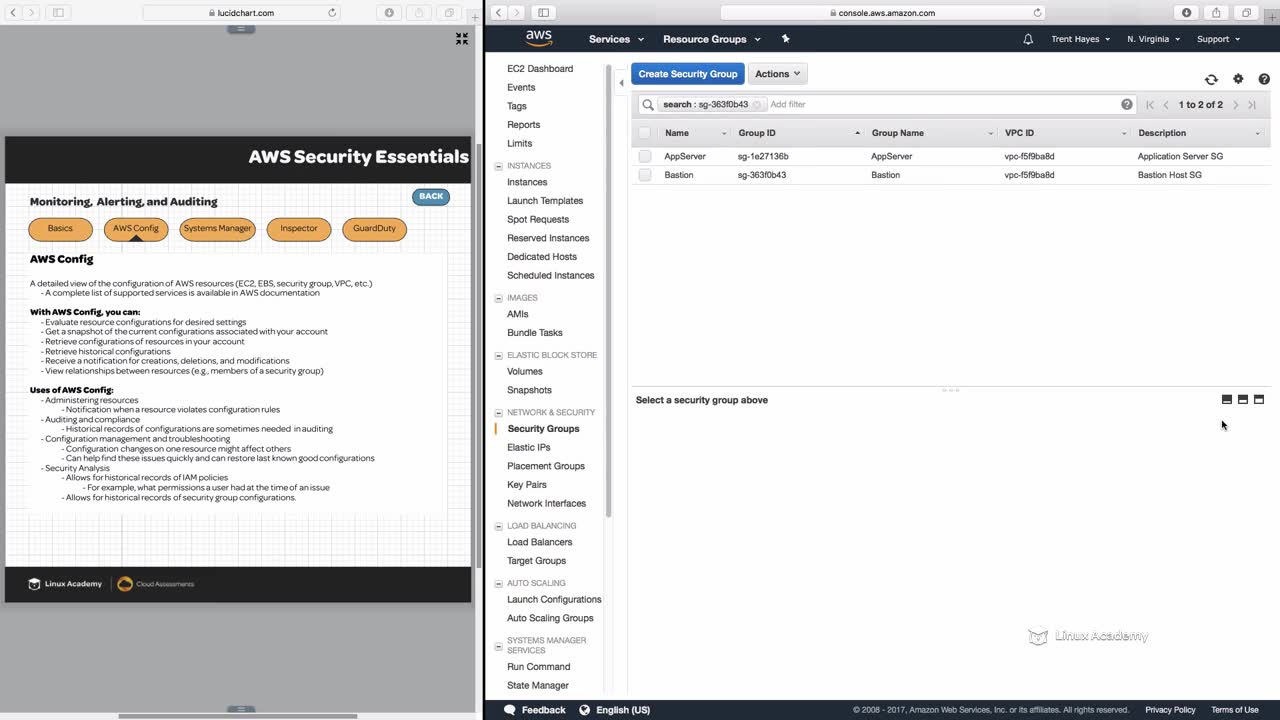Go to the next results page
The height and width of the screenshot is (720, 1280).
tap(1236, 105)
